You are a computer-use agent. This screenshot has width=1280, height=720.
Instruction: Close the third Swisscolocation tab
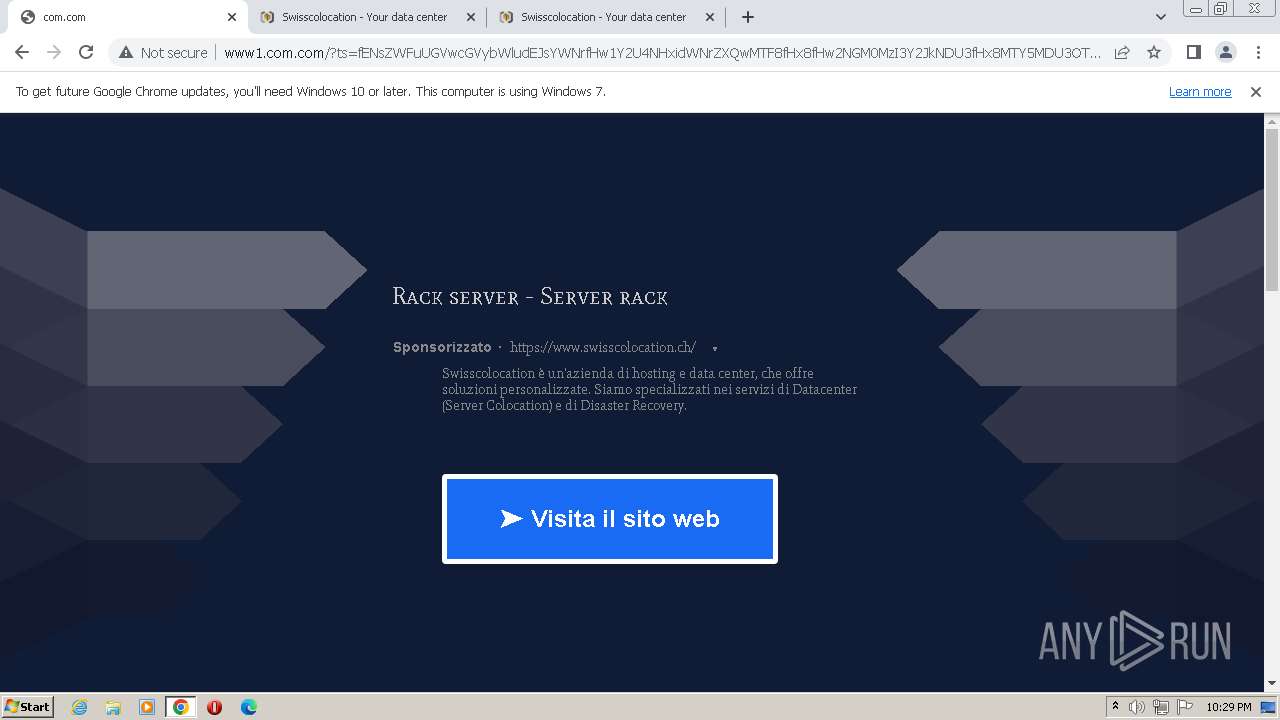coord(710,17)
